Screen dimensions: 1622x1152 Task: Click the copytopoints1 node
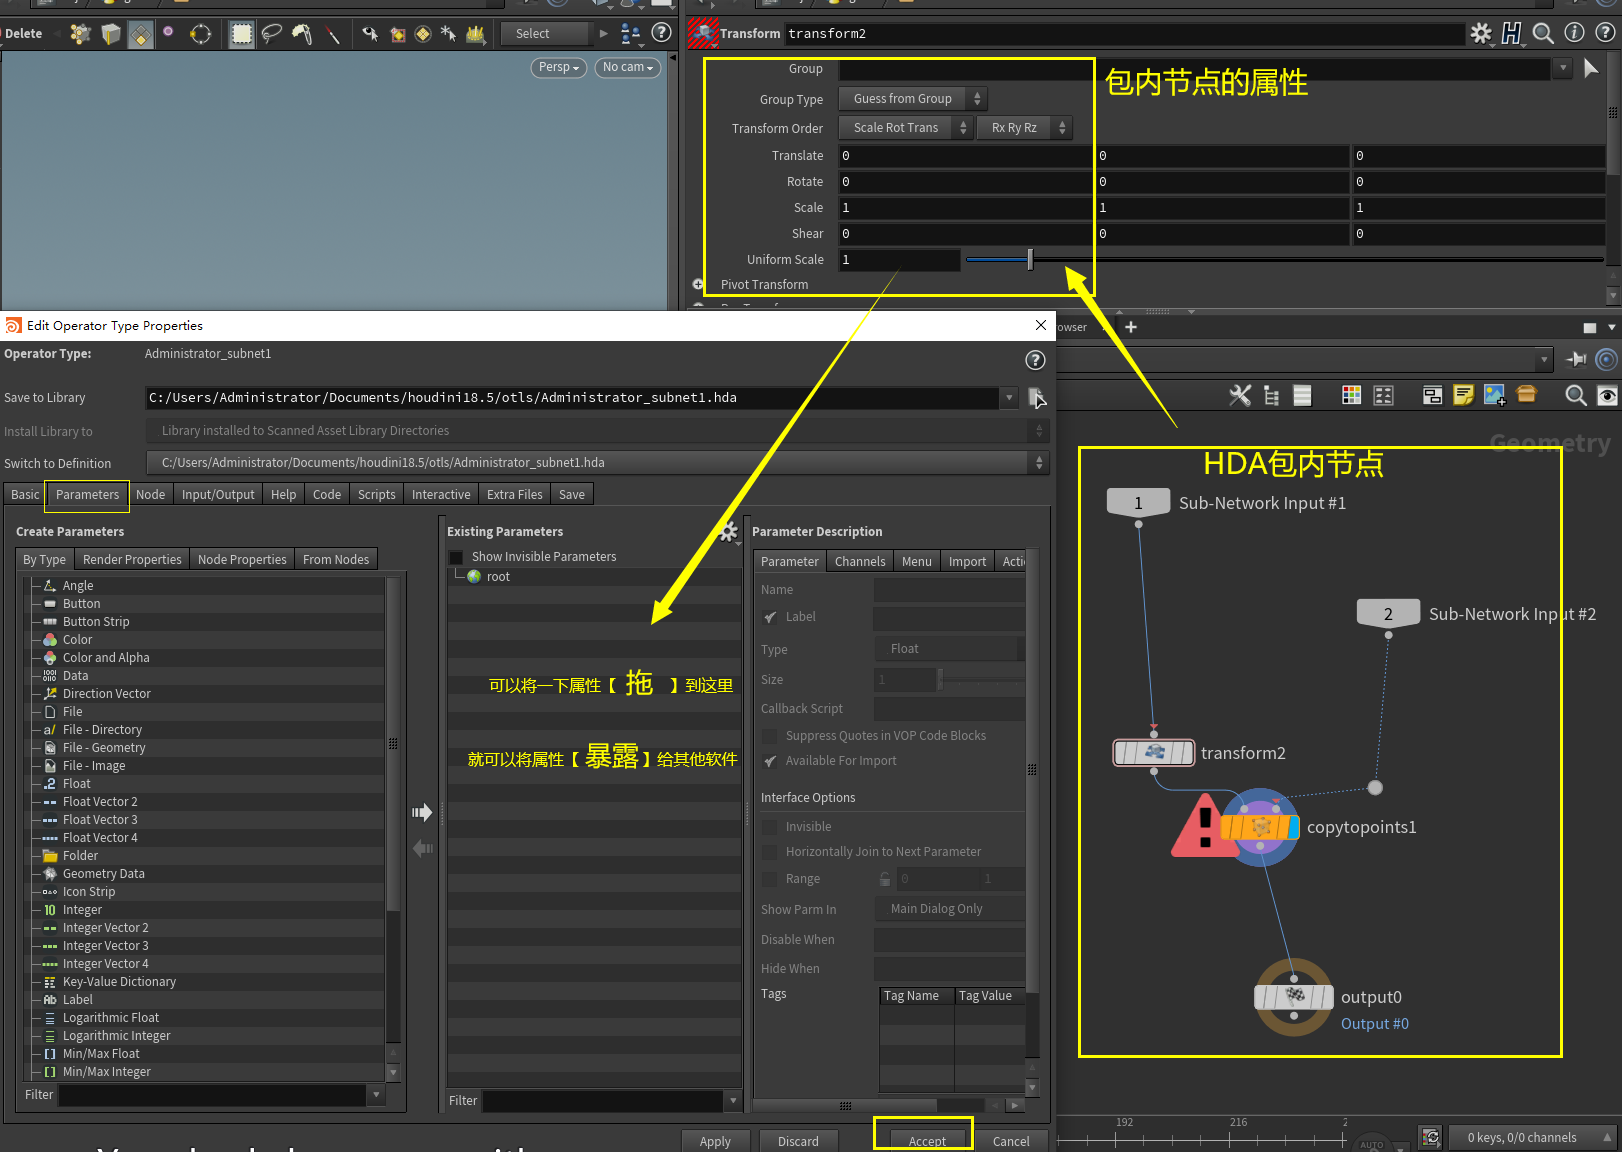pyautogui.click(x=1259, y=827)
